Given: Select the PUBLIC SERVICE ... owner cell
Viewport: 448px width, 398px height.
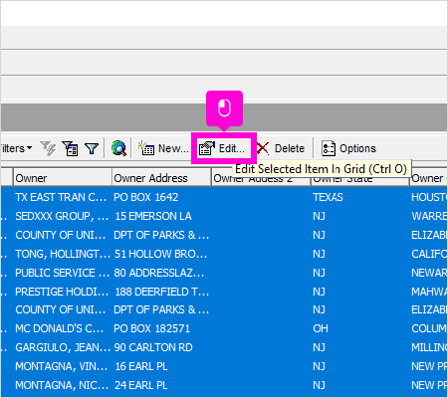Looking at the screenshot, I should [x=62, y=273].
